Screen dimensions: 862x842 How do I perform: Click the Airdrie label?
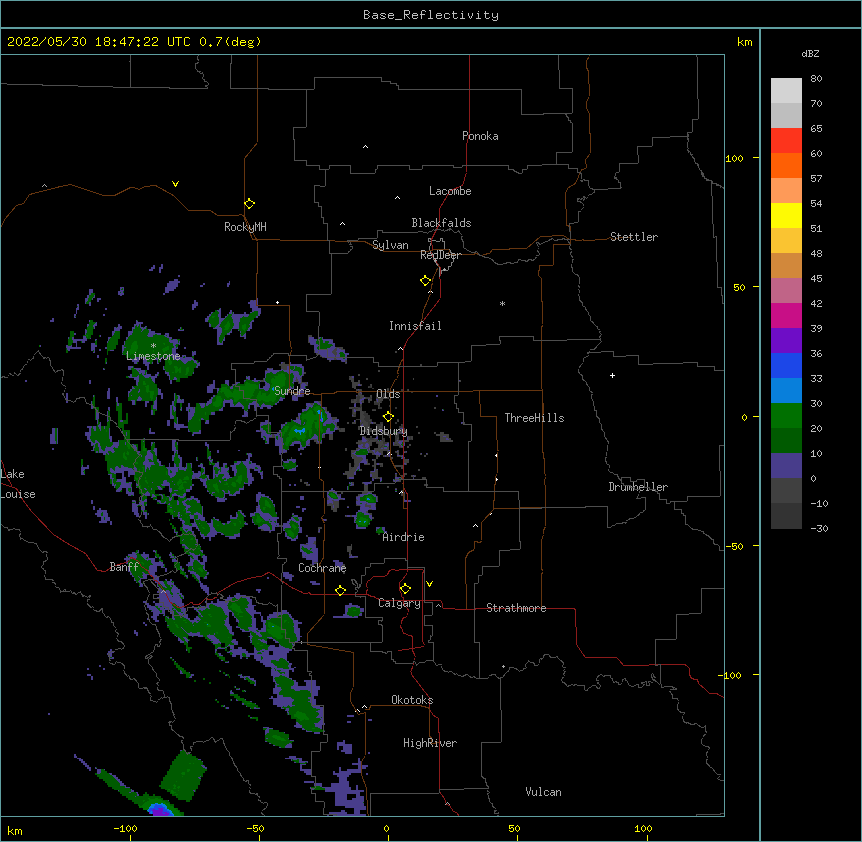pos(403,537)
